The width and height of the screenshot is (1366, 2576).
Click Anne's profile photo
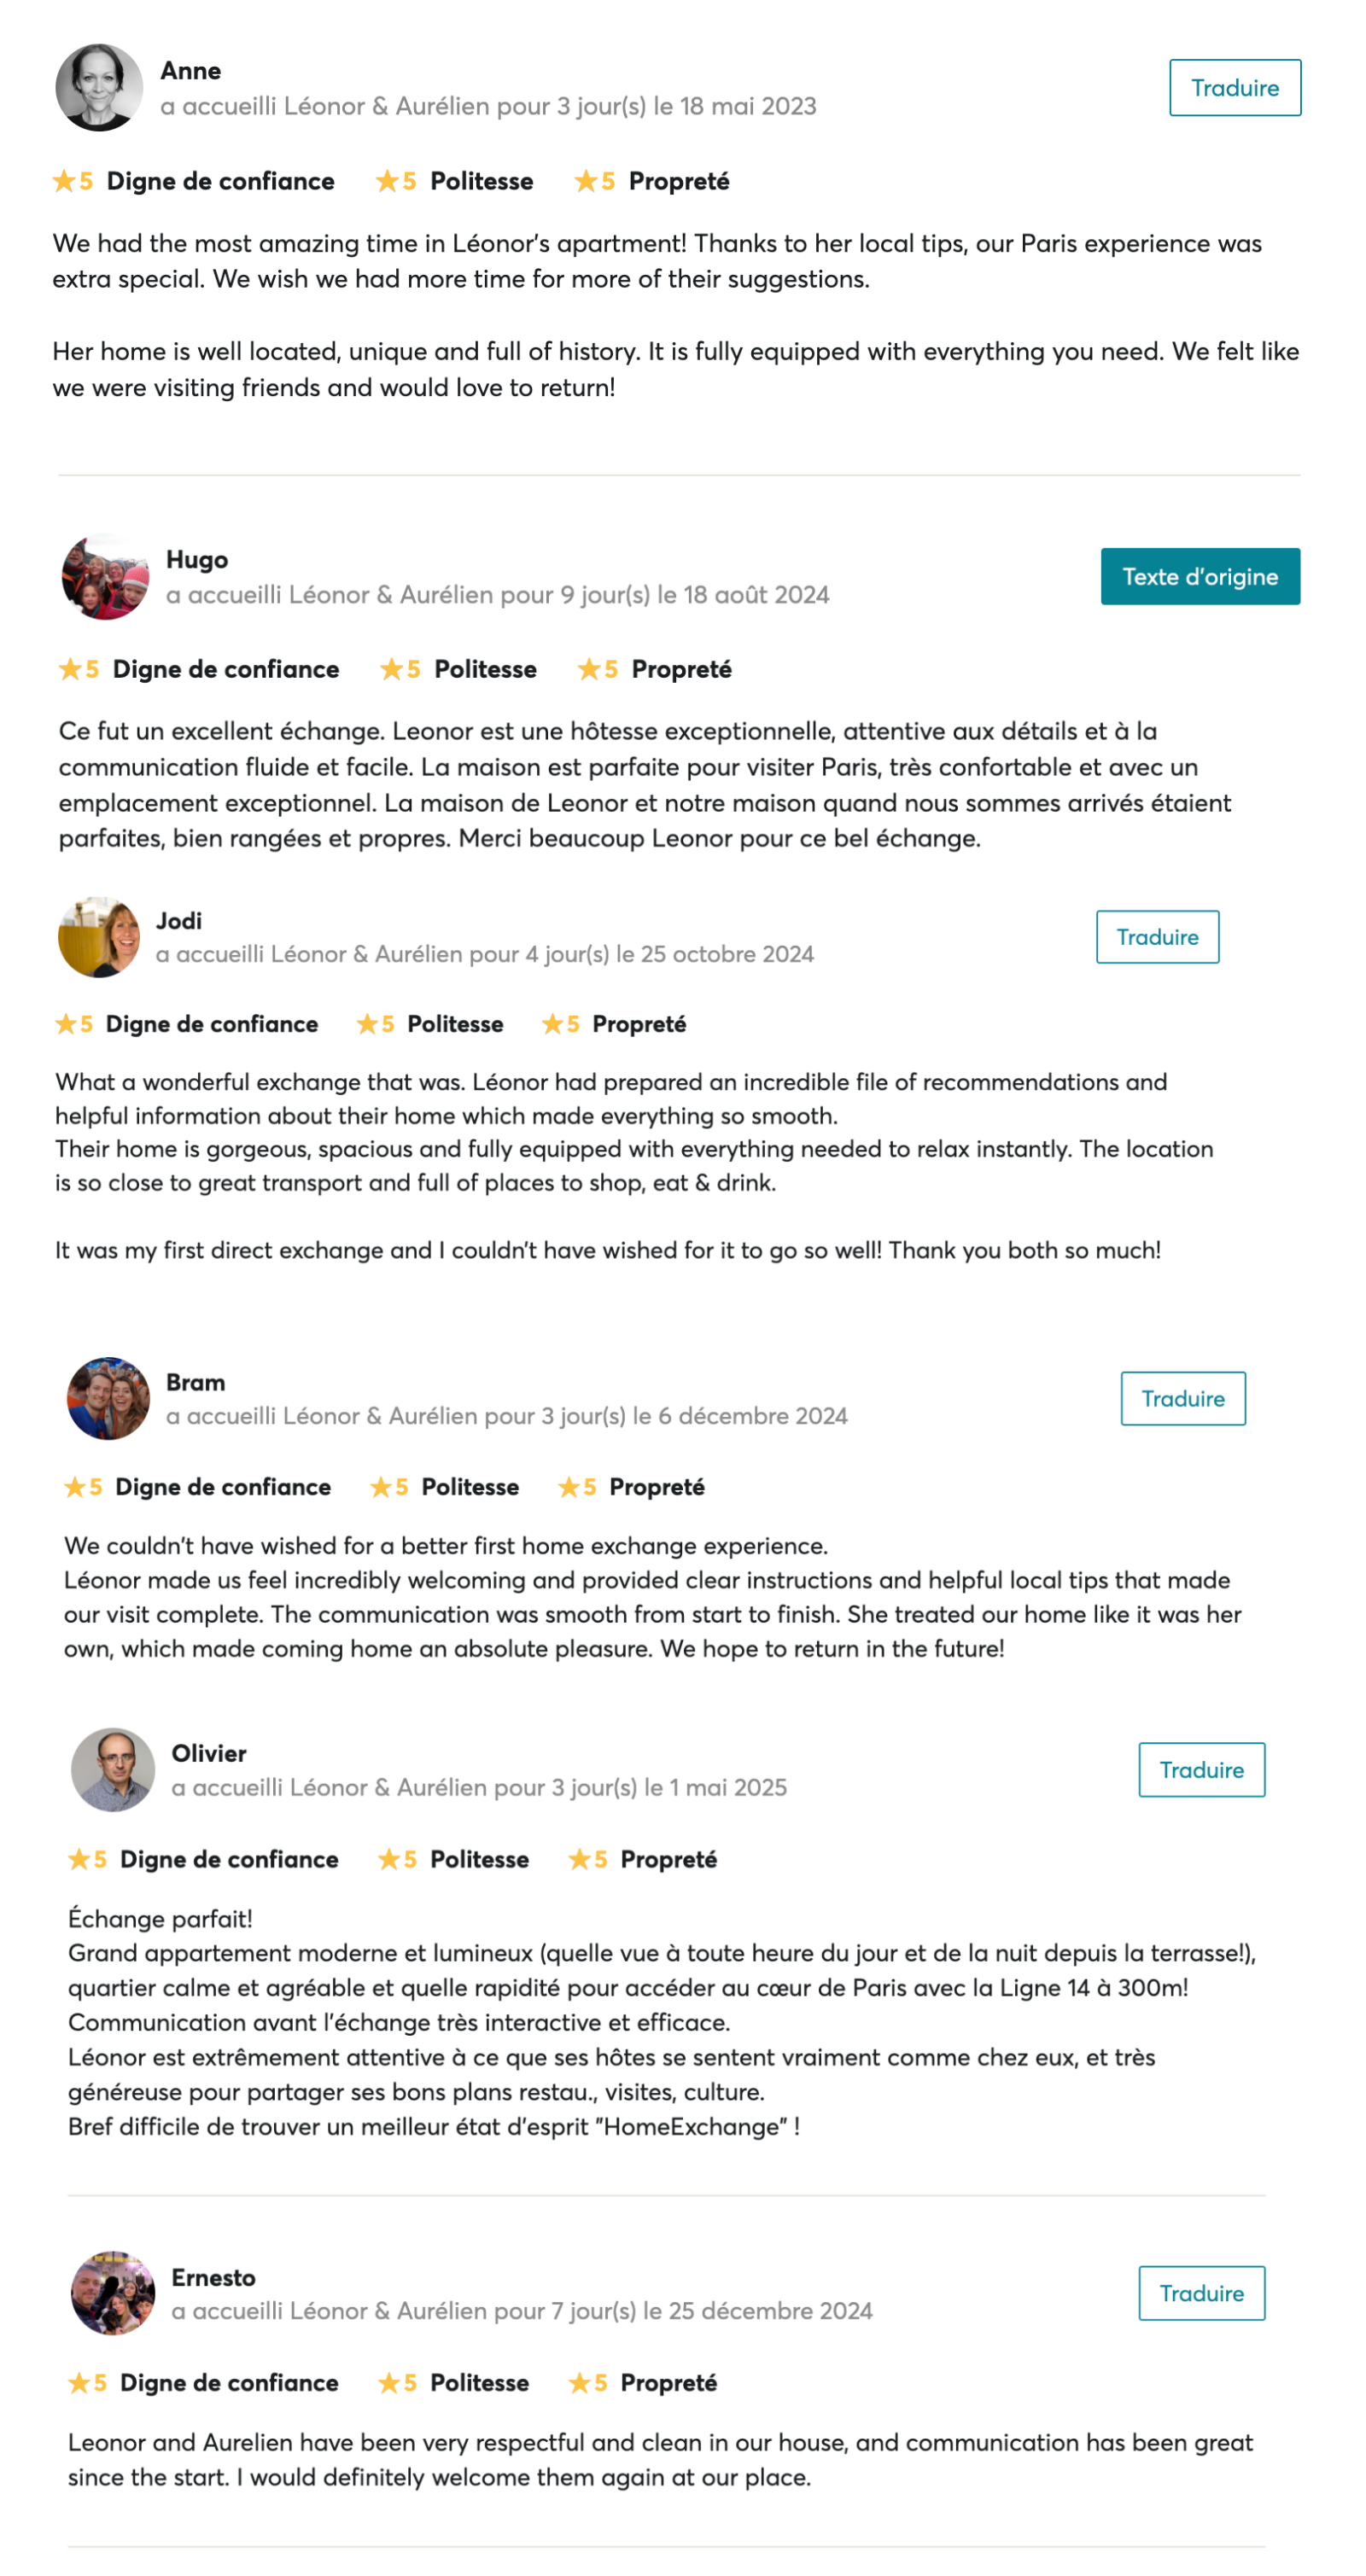[98, 88]
